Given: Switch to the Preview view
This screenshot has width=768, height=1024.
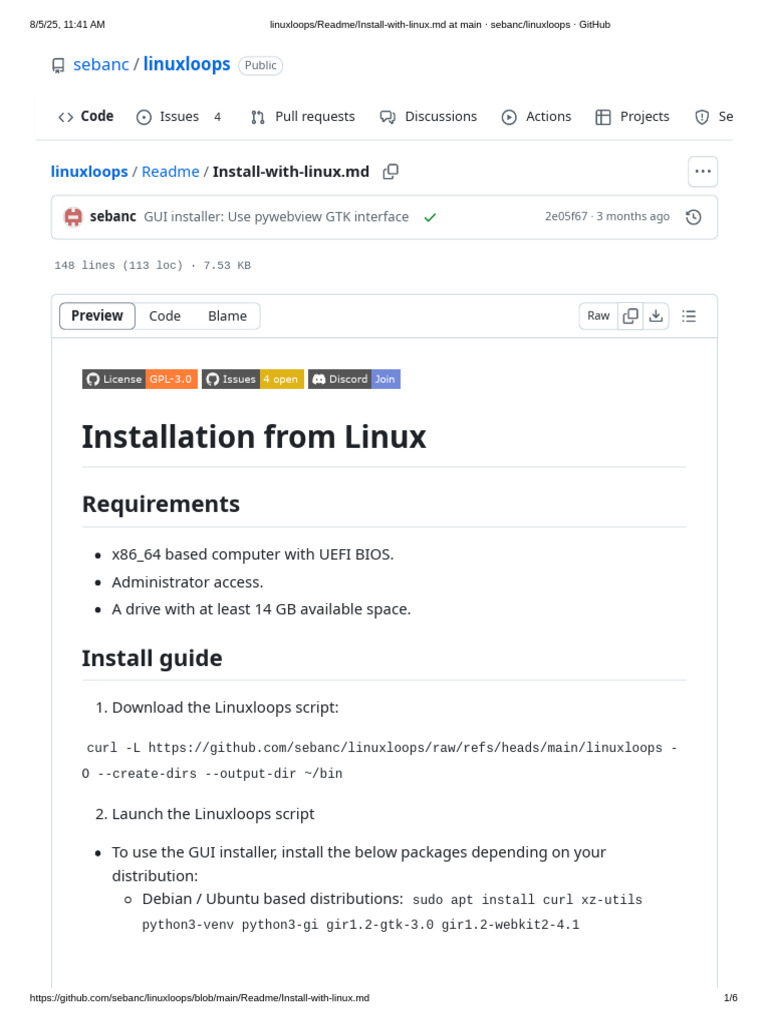Looking at the screenshot, I should (97, 316).
